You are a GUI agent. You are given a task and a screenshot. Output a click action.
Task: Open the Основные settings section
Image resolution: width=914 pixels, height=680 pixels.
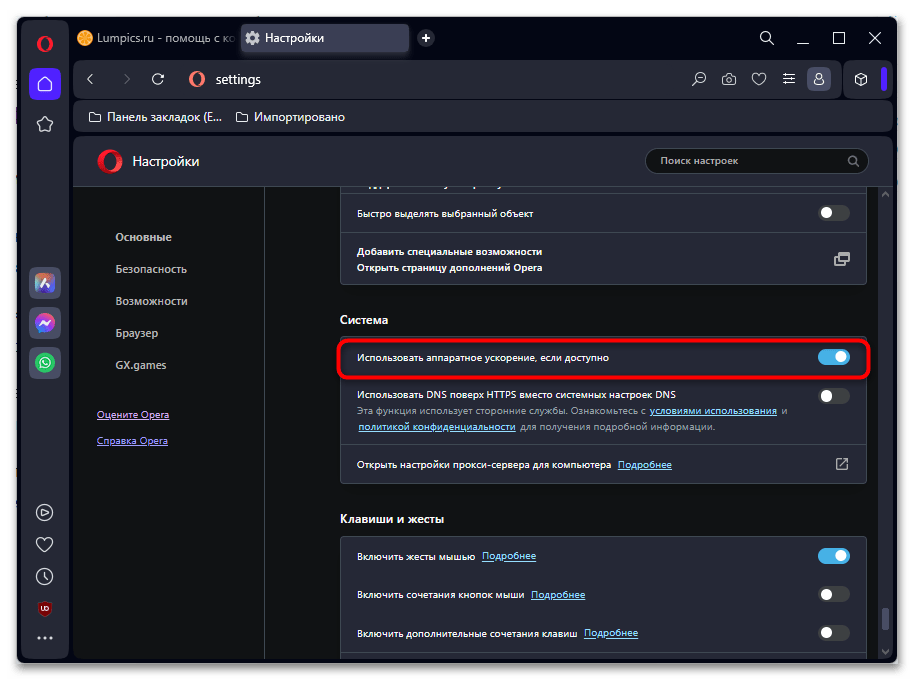pos(143,237)
